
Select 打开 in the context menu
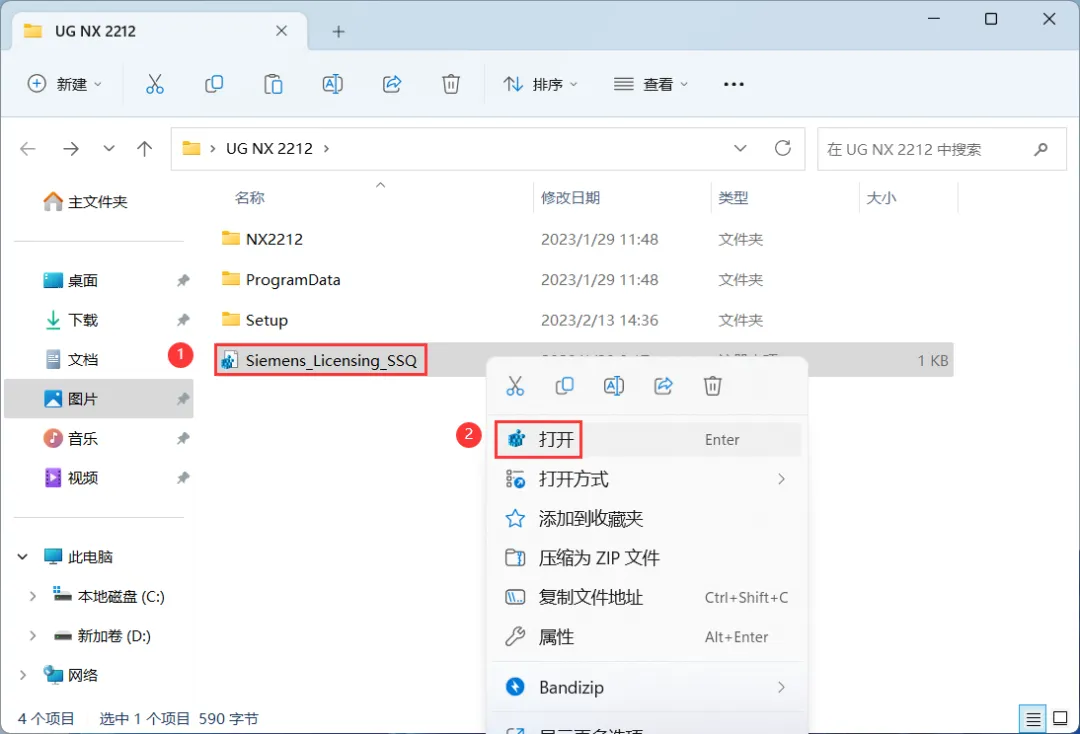[647, 439]
